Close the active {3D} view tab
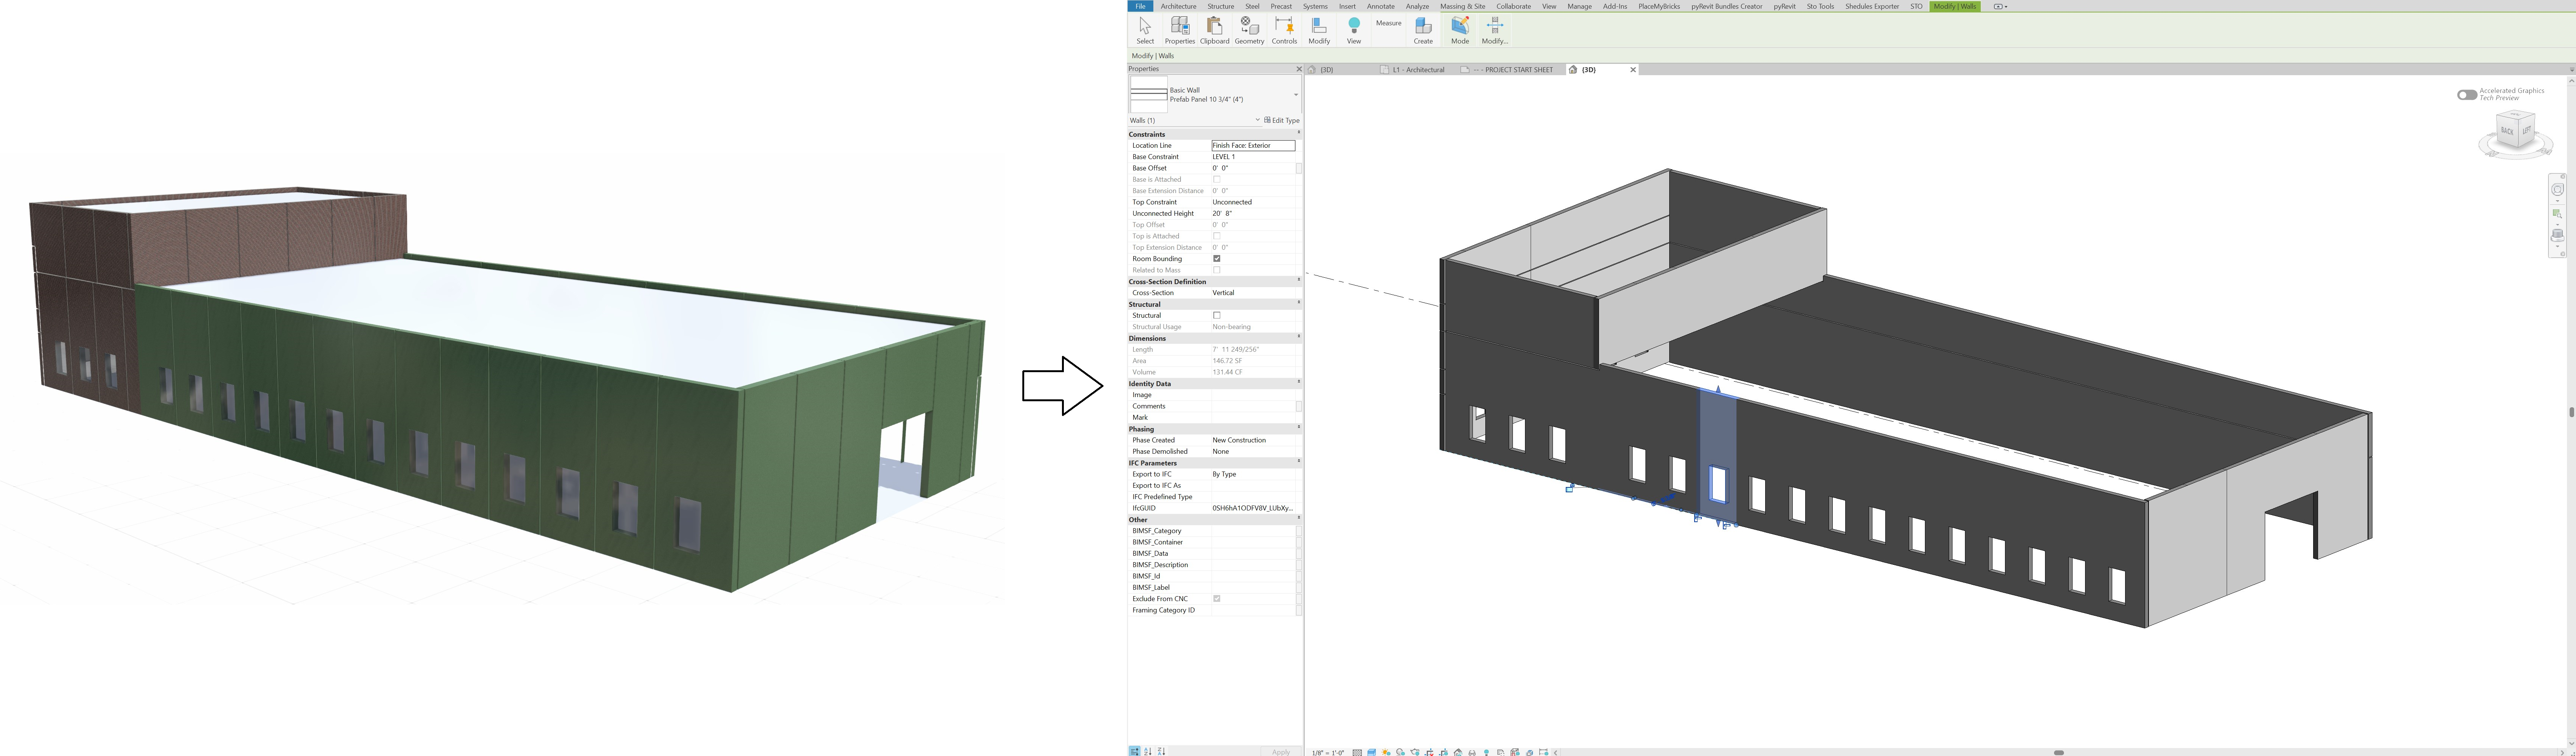Viewport: 2576px width, 756px height. tap(1633, 70)
